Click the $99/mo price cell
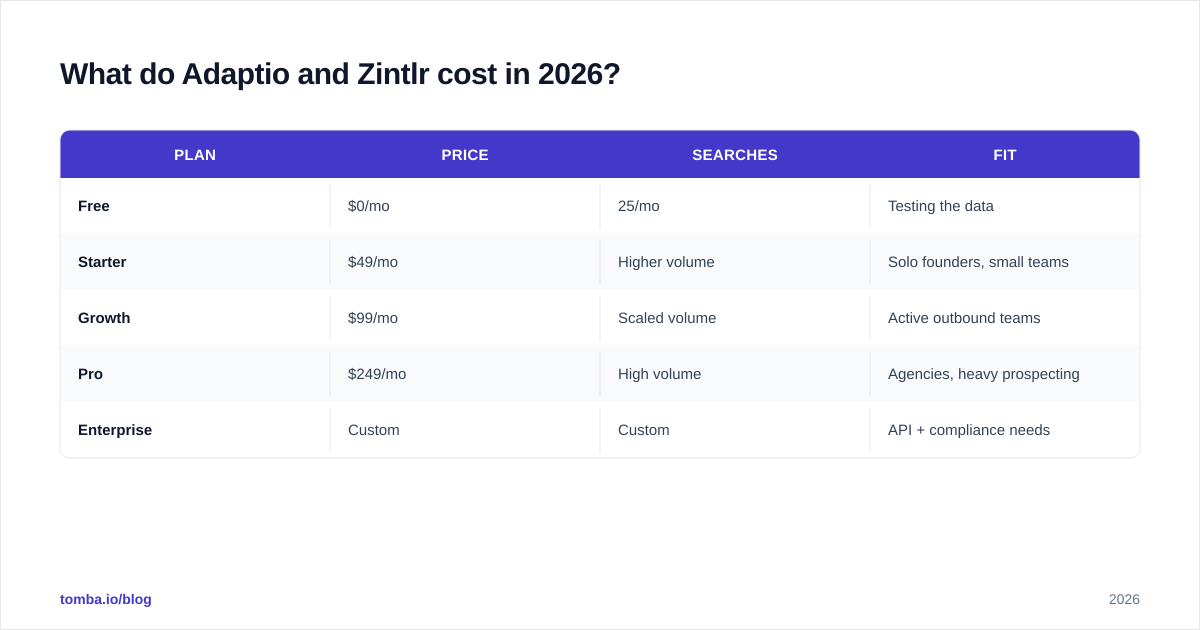The width and height of the screenshot is (1200, 630). coord(465,318)
